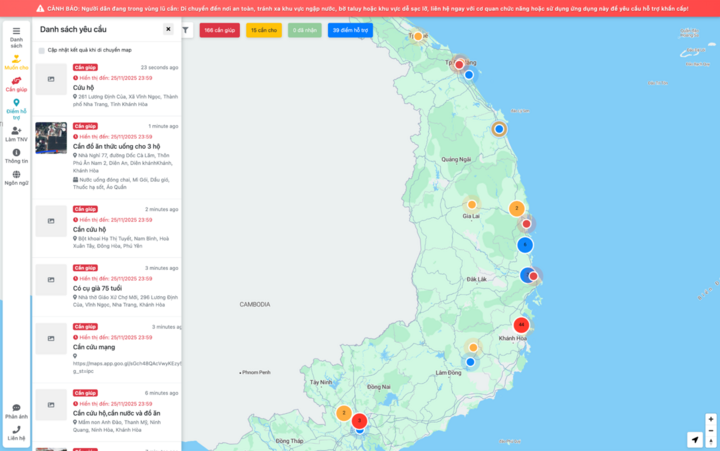Image resolution: width=720 pixels, height=451 pixels.
Task: Toggle the yellow '15 cần cho' filter
Action: [x=264, y=31]
